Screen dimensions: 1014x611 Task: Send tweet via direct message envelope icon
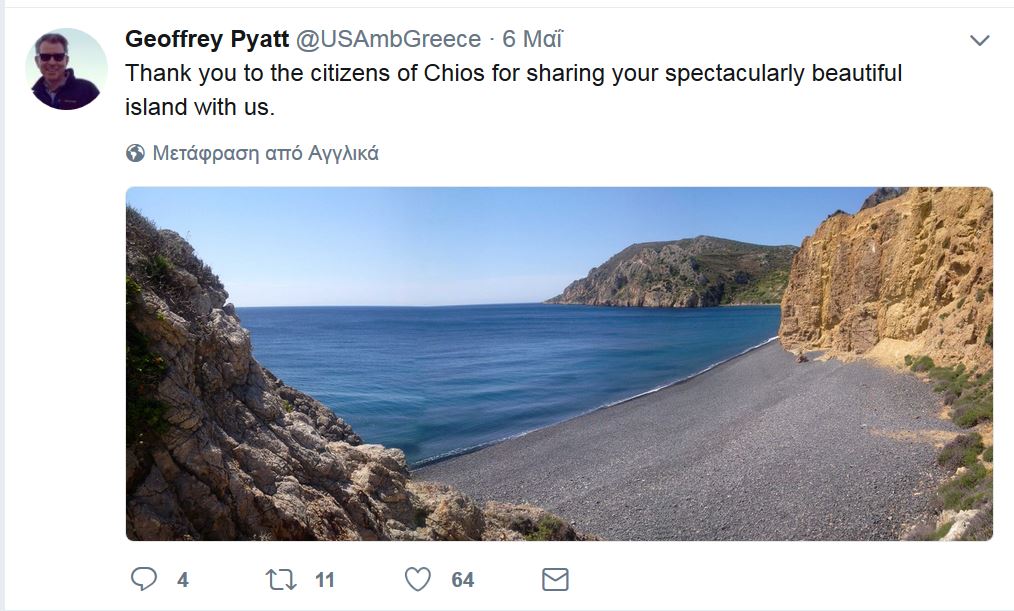555,579
